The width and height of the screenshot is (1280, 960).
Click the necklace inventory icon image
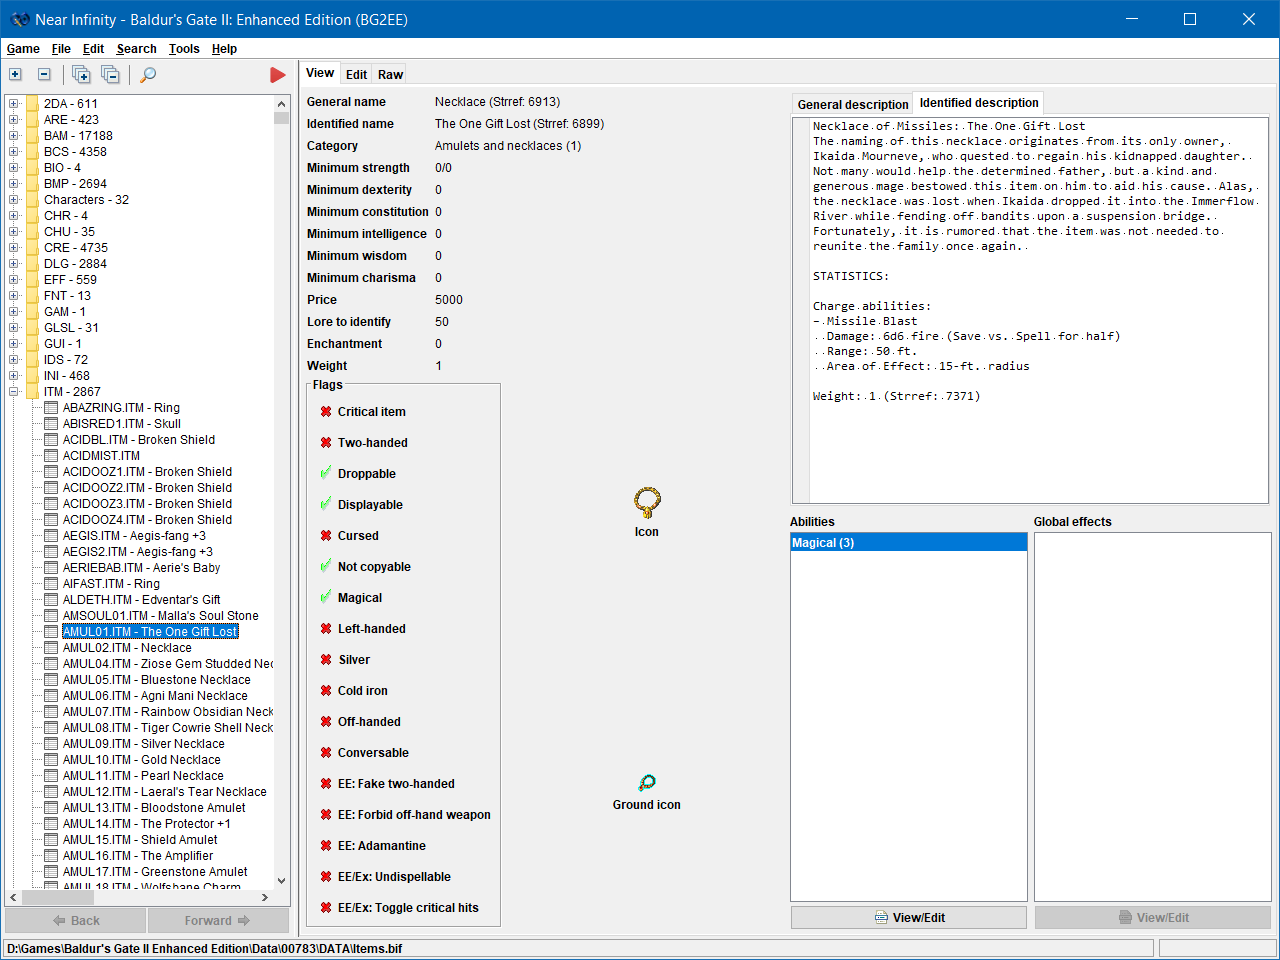[647, 502]
